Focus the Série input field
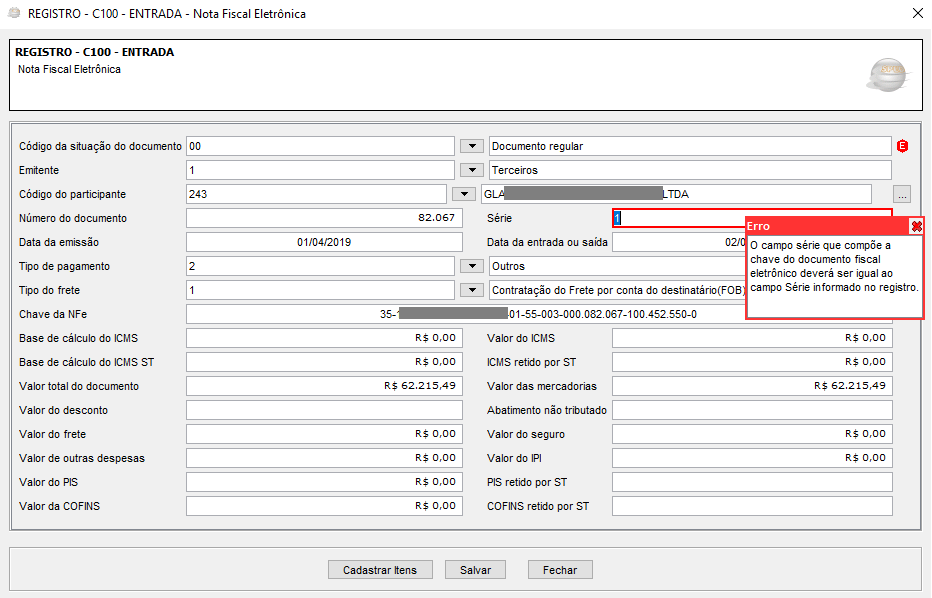Image resolution: width=932 pixels, height=598 pixels. [680, 218]
